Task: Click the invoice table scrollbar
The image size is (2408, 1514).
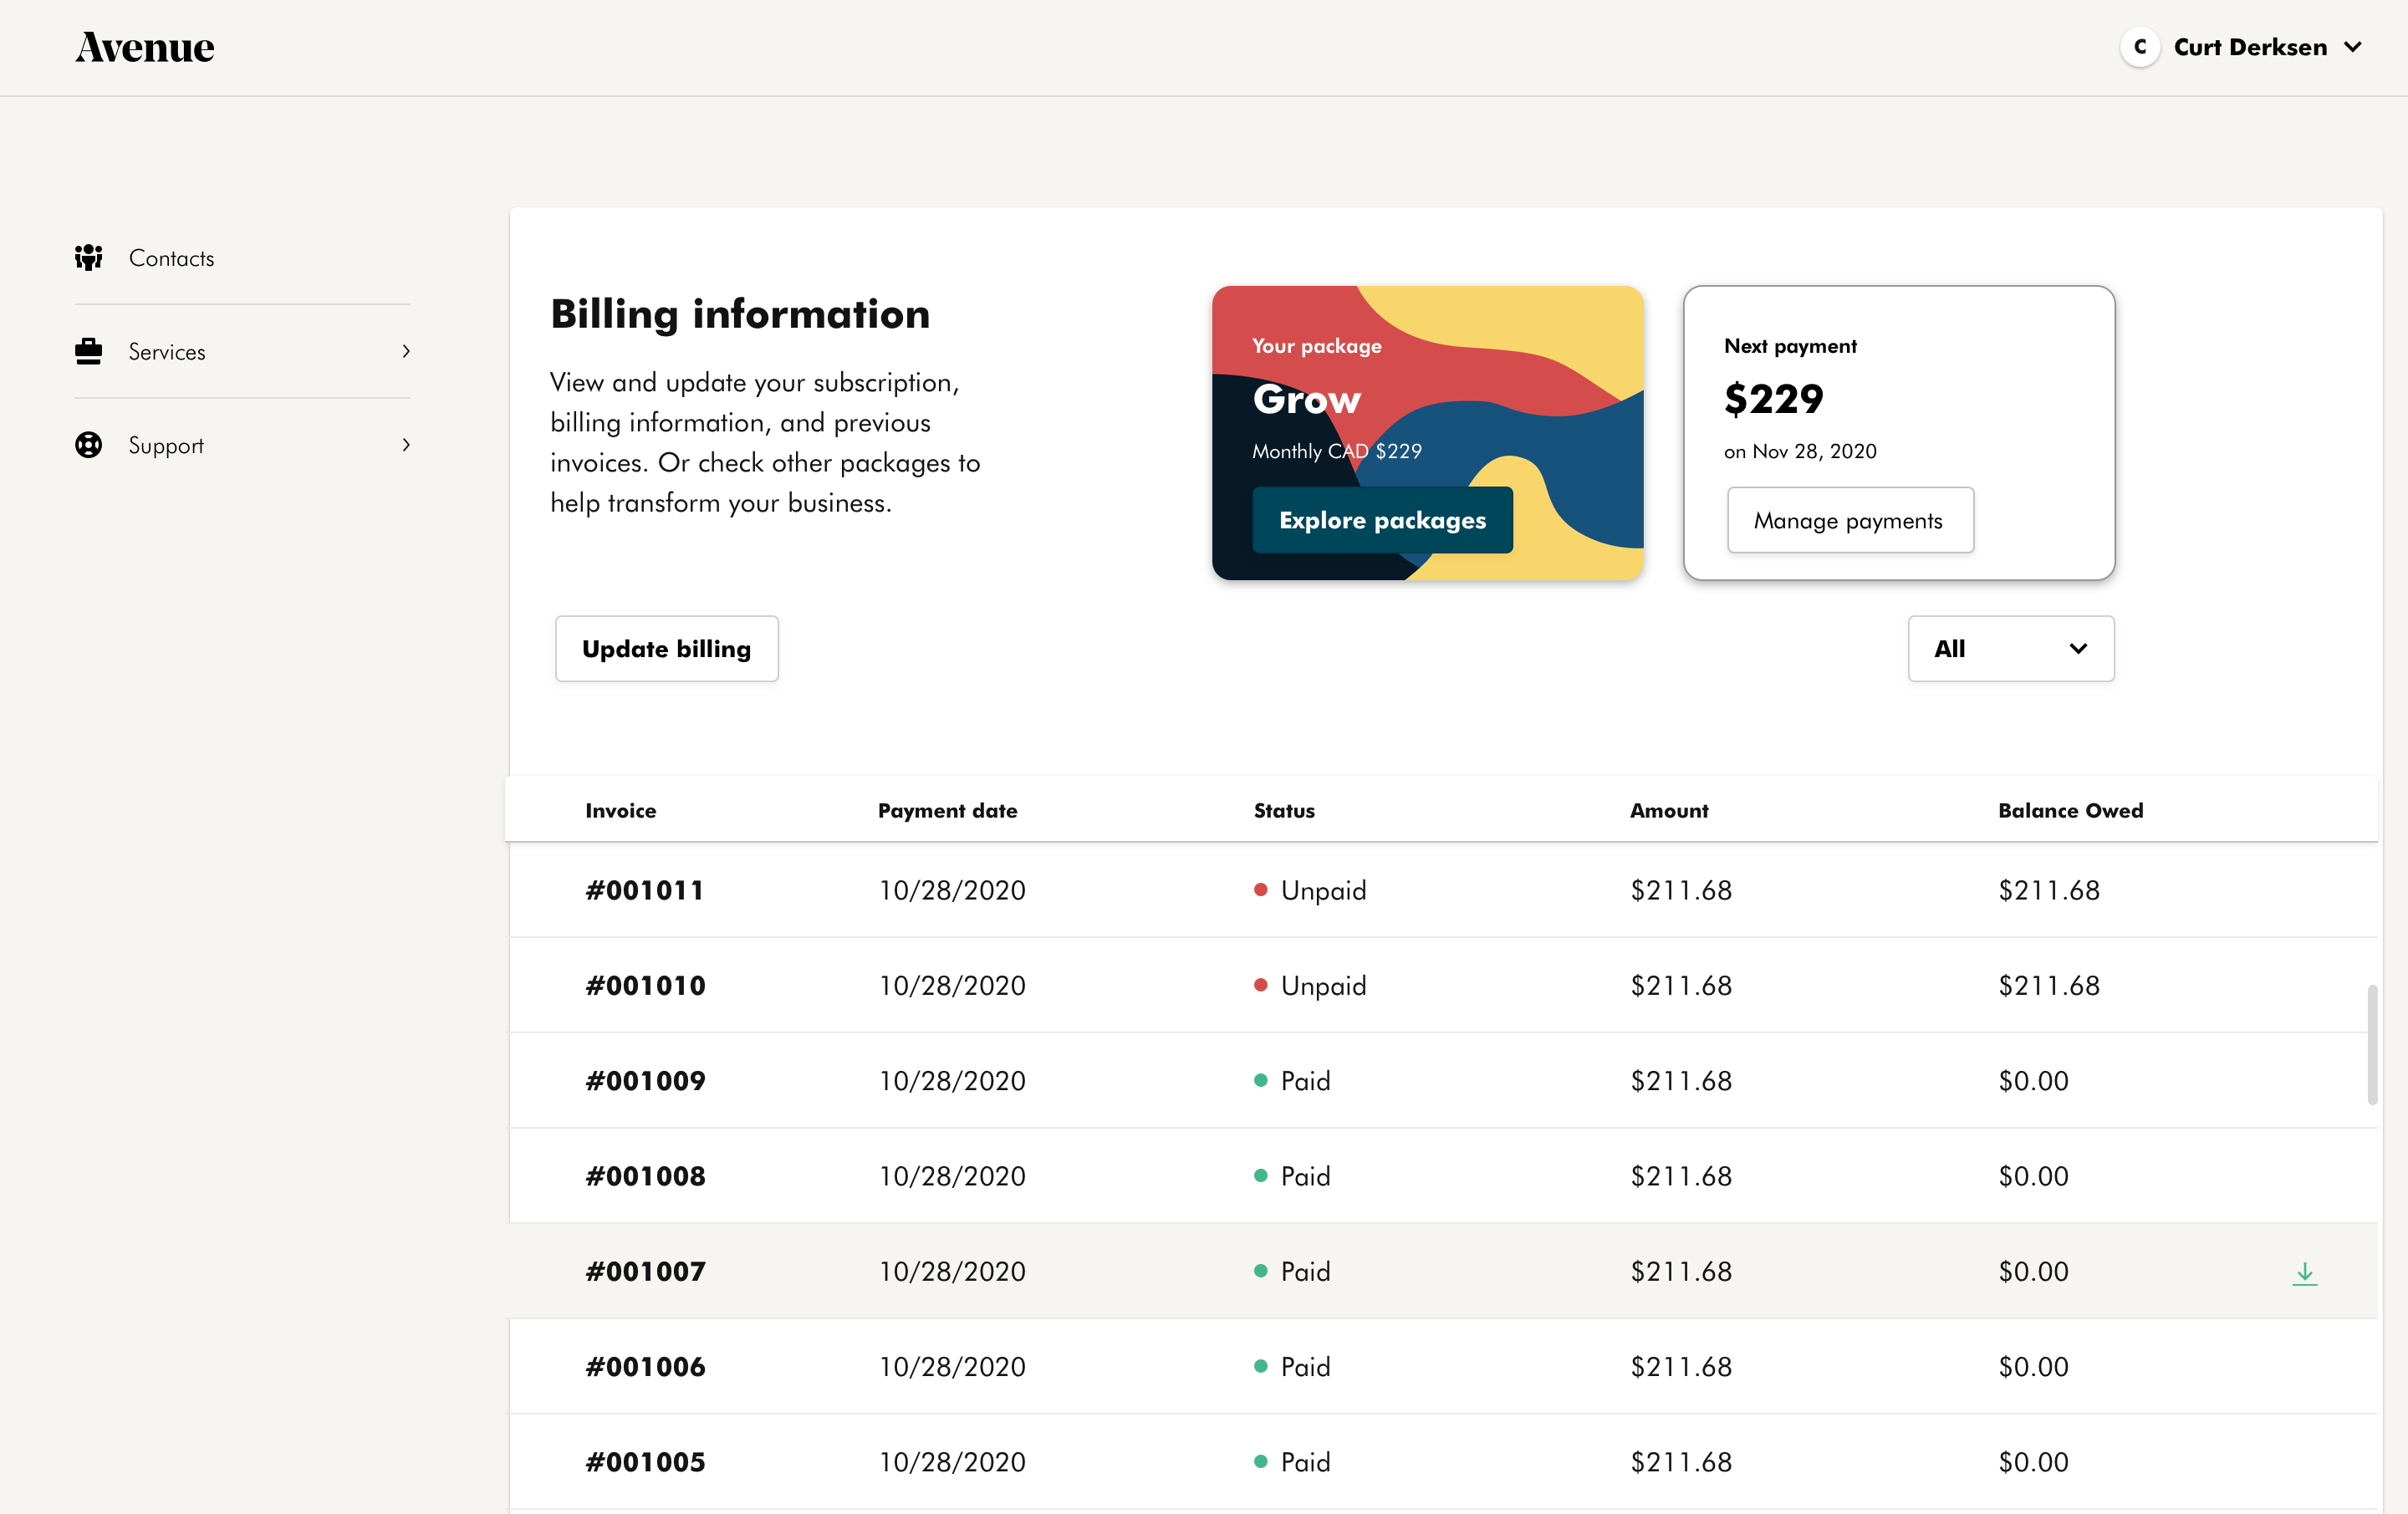Action: point(2372,1045)
